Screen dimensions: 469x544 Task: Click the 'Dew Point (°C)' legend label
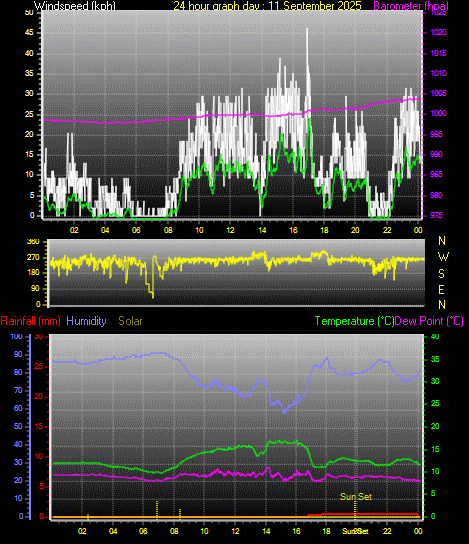pos(429,321)
